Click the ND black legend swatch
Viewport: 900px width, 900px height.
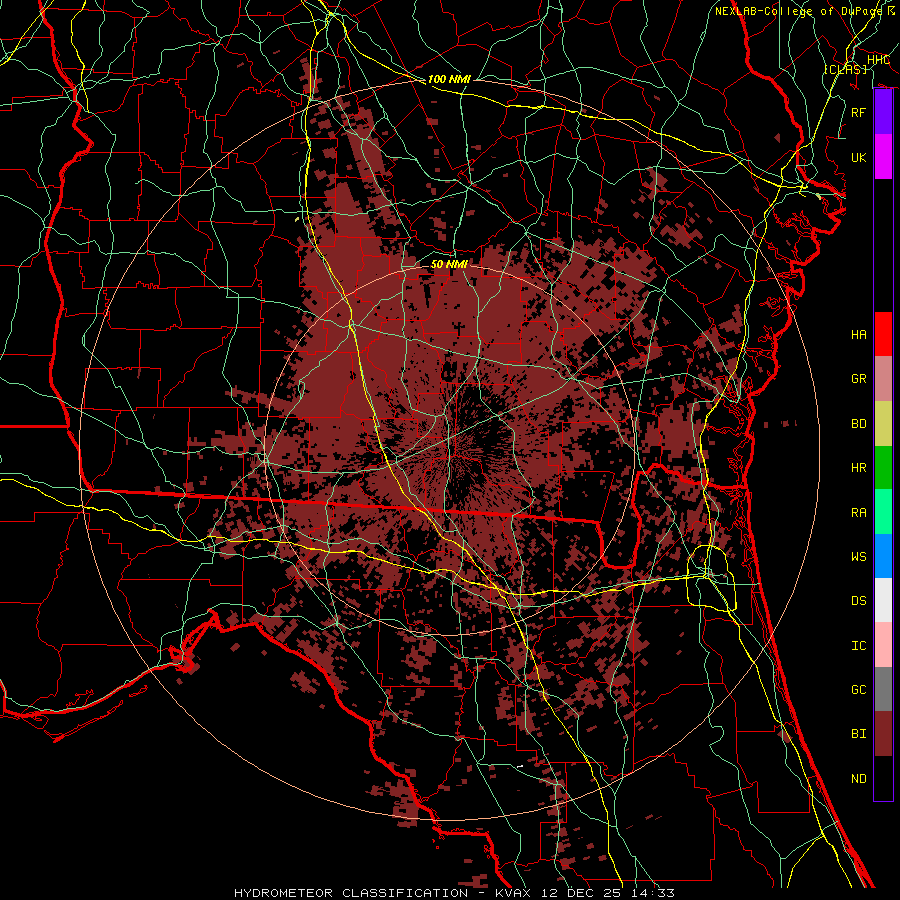[x=883, y=778]
